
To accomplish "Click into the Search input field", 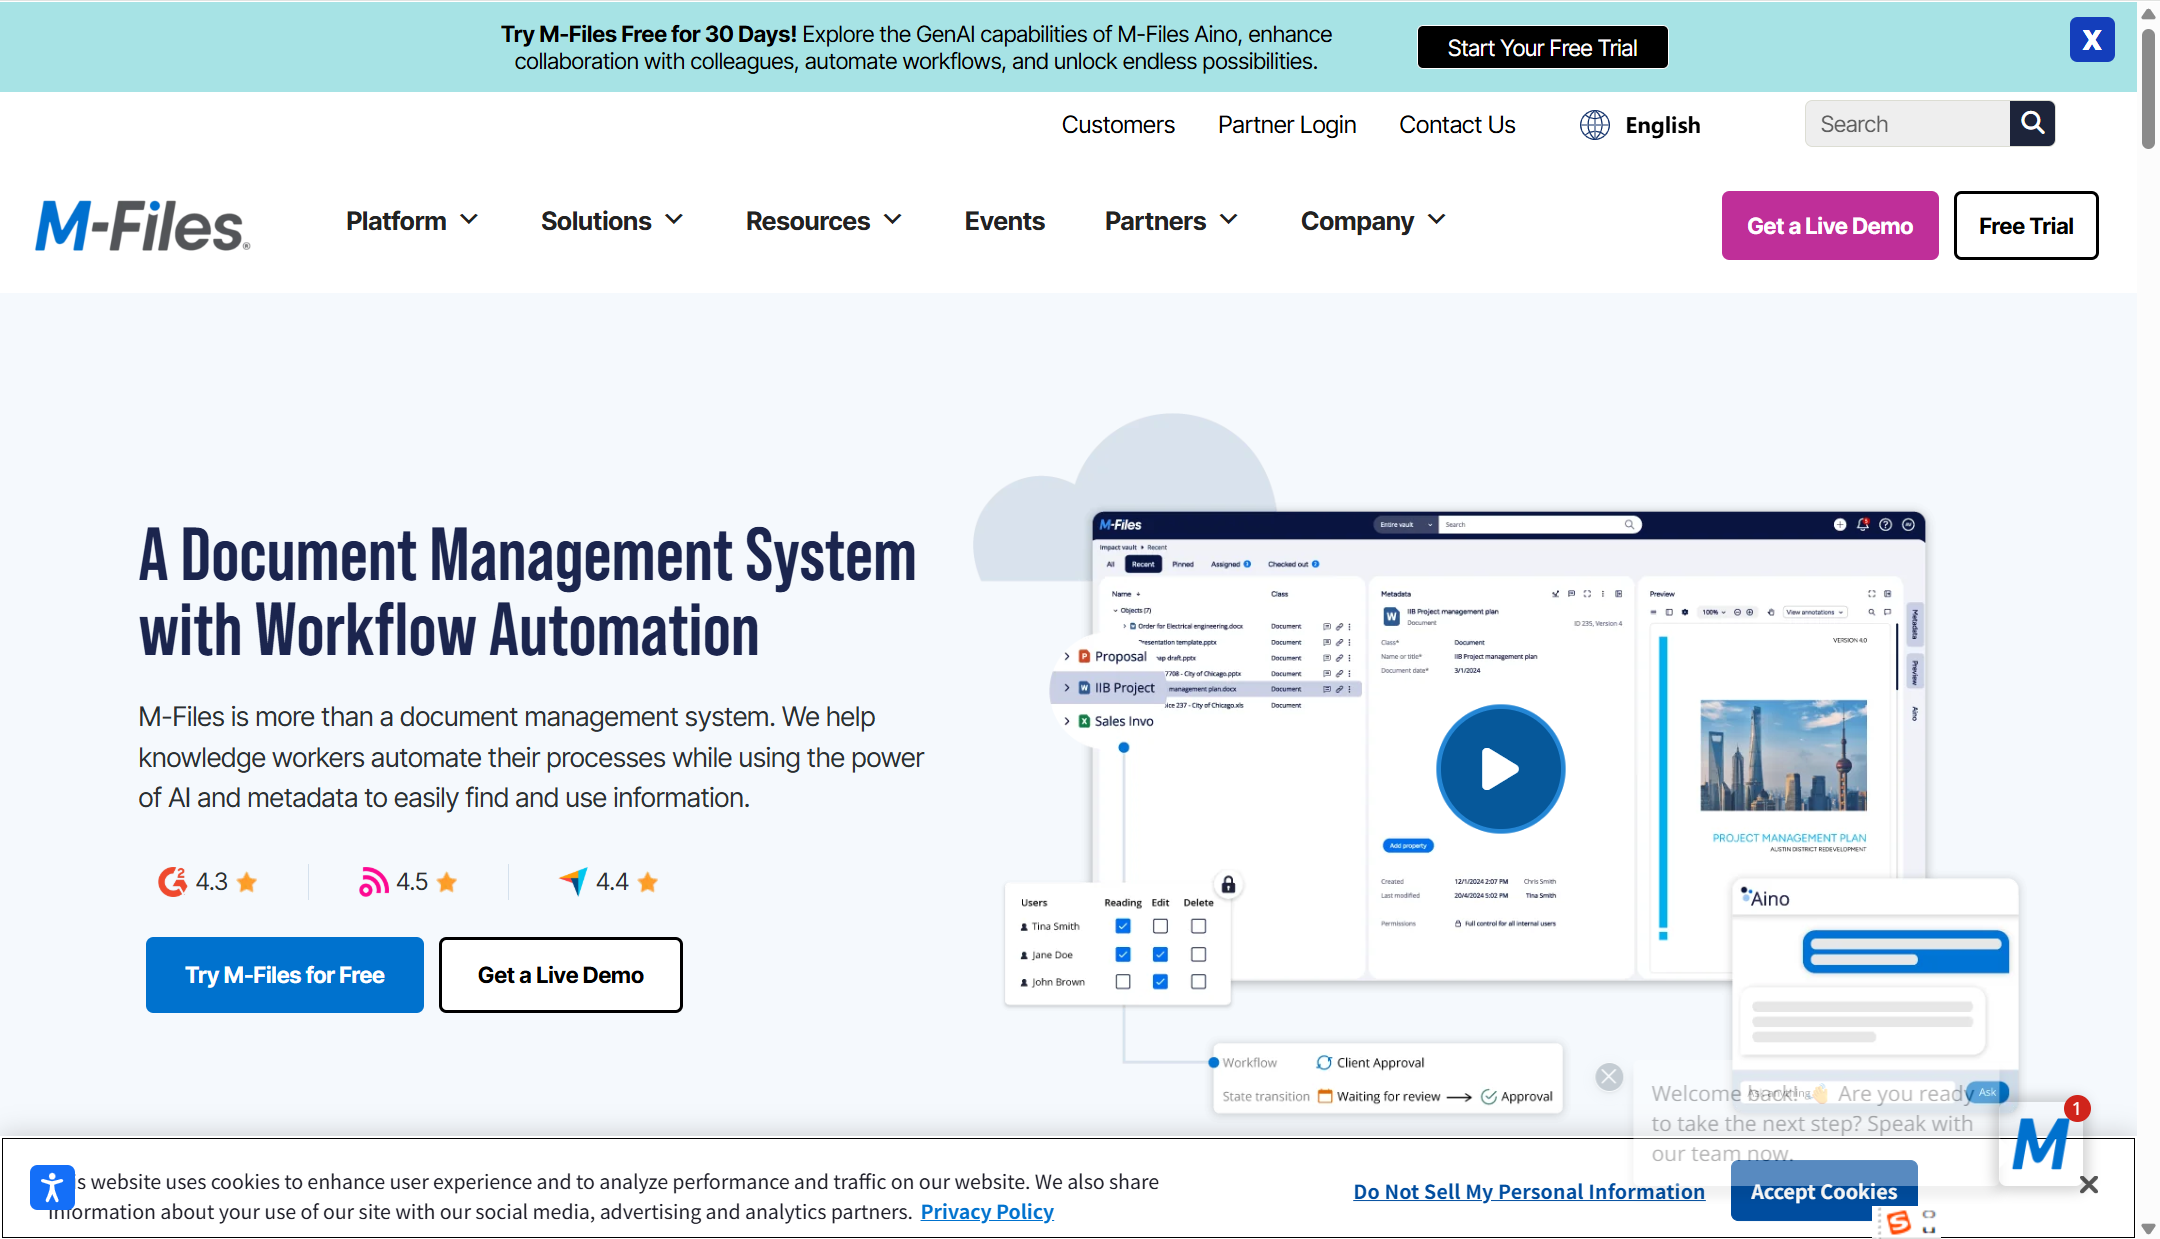I will point(1906,124).
